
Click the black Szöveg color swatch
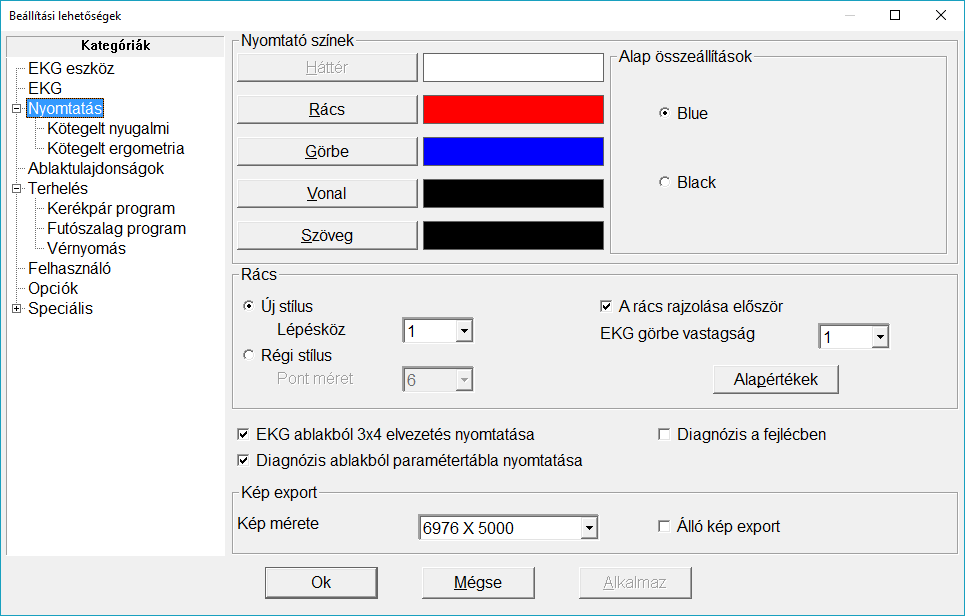click(513, 235)
